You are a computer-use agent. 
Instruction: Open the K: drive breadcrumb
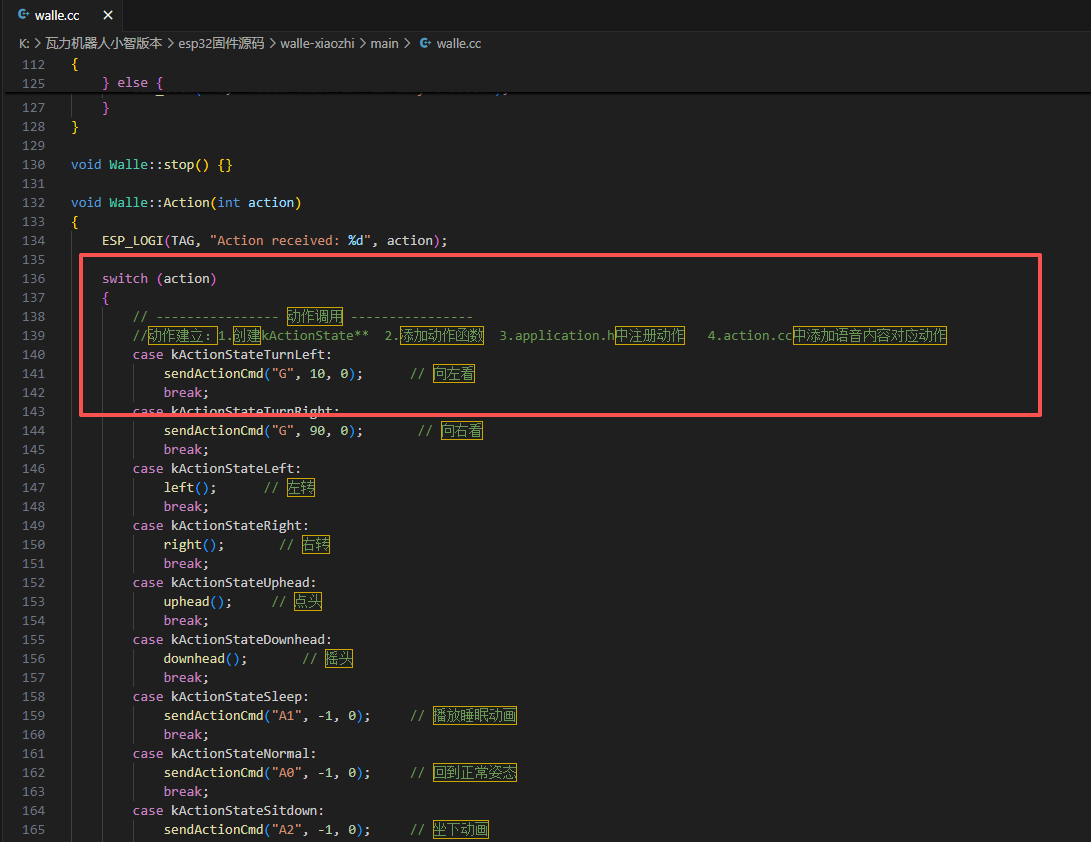tap(24, 44)
